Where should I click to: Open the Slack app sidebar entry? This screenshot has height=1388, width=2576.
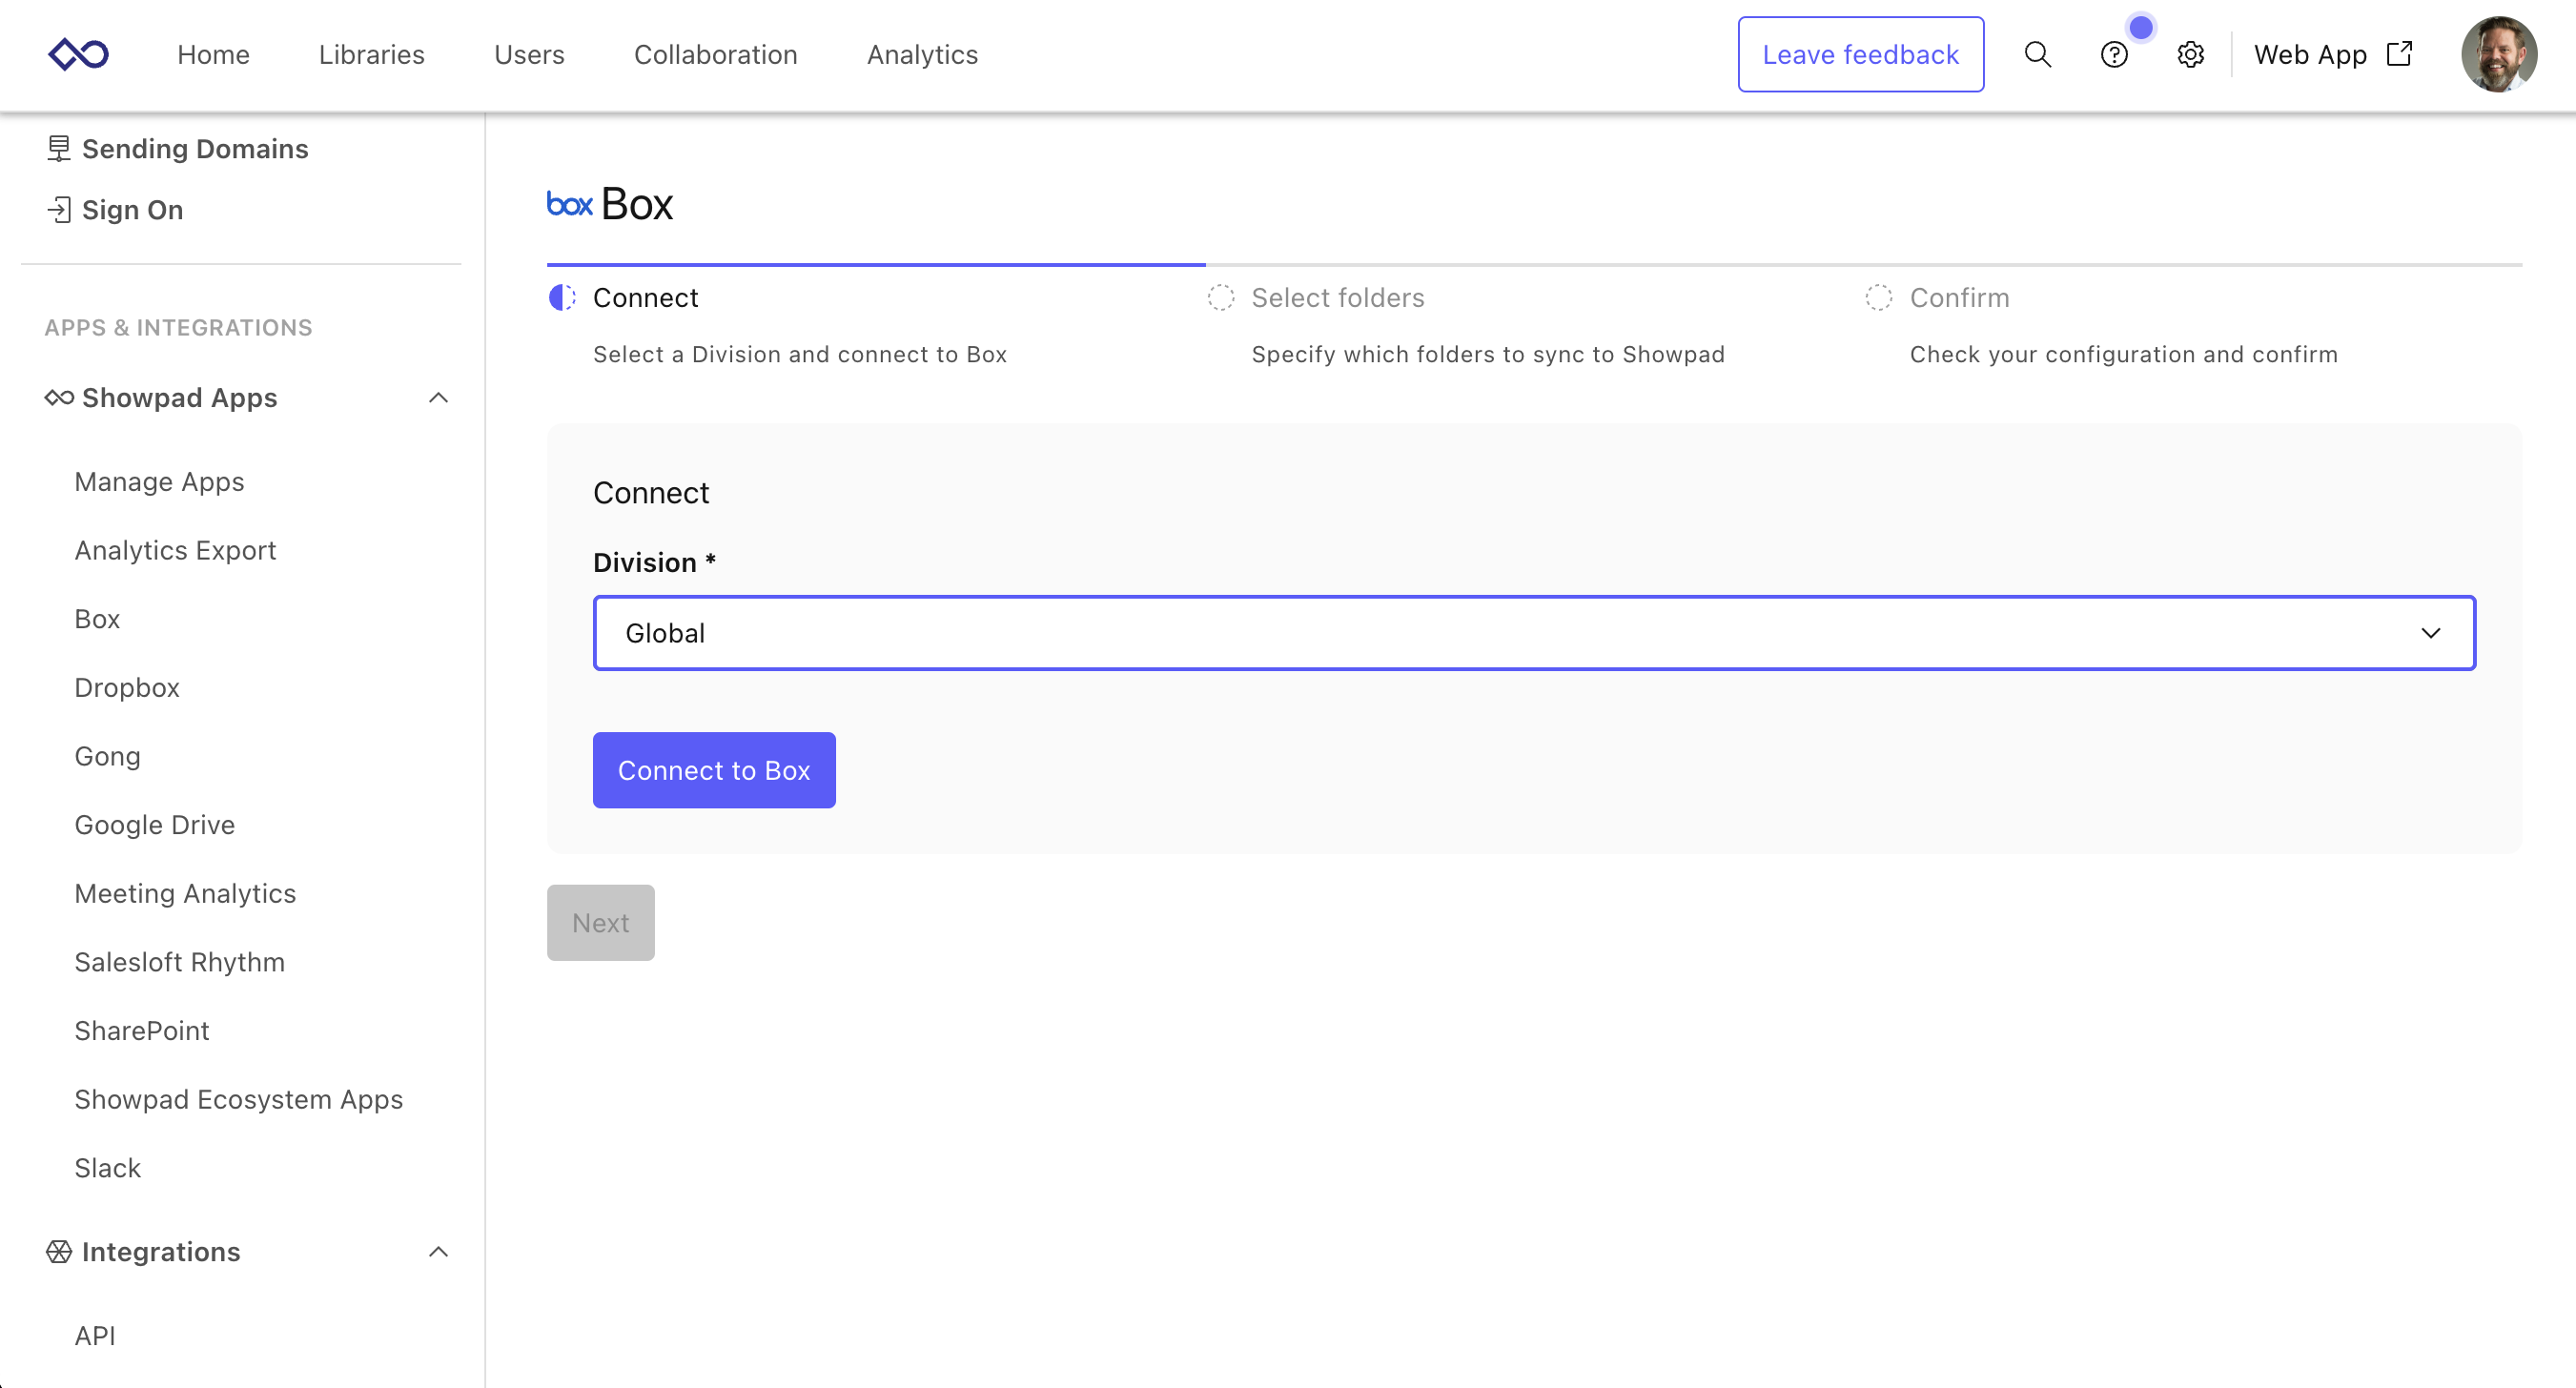107,1168
